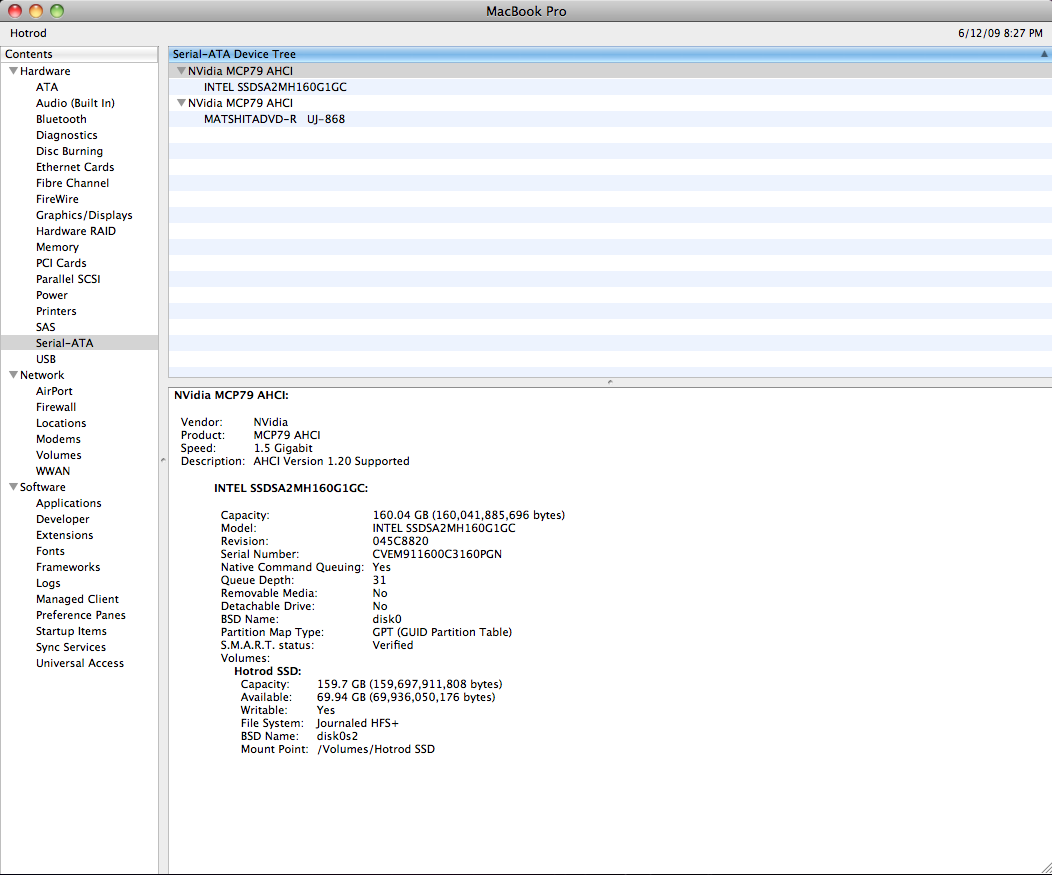
Task: Select Firewall under Network
Action: click(x=56, y=407)
